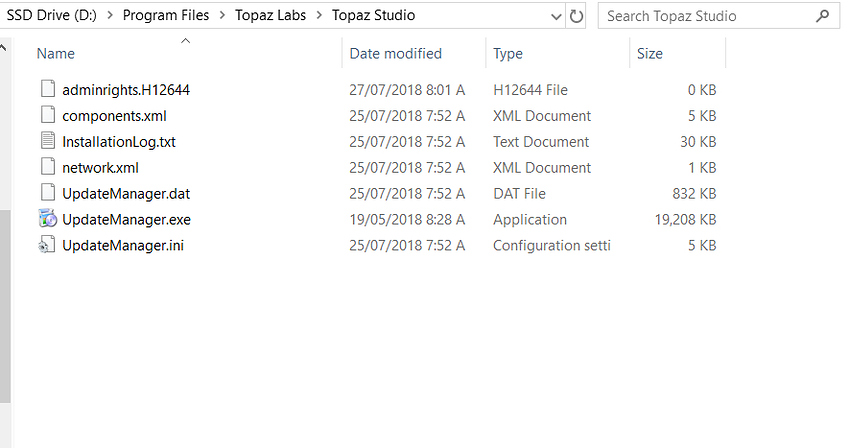Click the adminrights.H12644 file icon
850x448 pixels.
tap(48, 89)
